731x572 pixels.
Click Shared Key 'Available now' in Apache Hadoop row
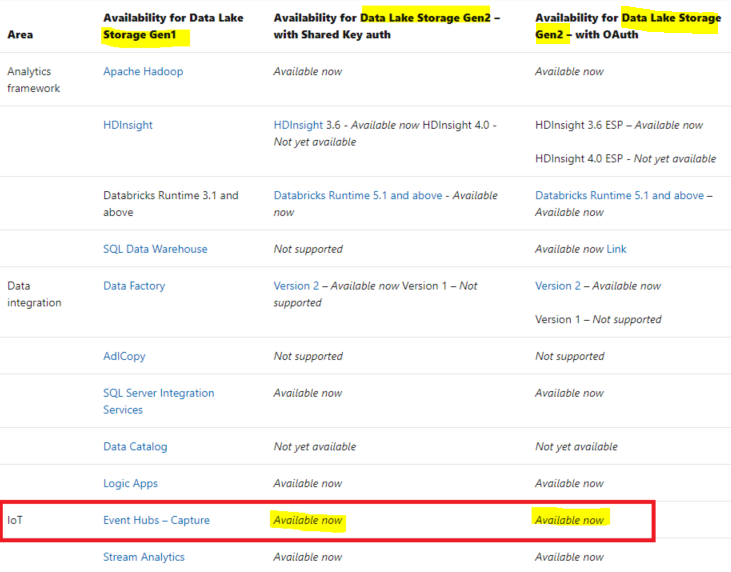(308, 71)
